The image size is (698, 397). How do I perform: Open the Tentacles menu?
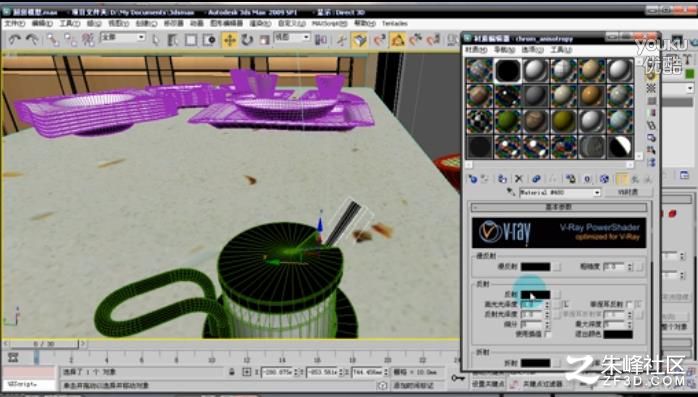click(395, 23)
